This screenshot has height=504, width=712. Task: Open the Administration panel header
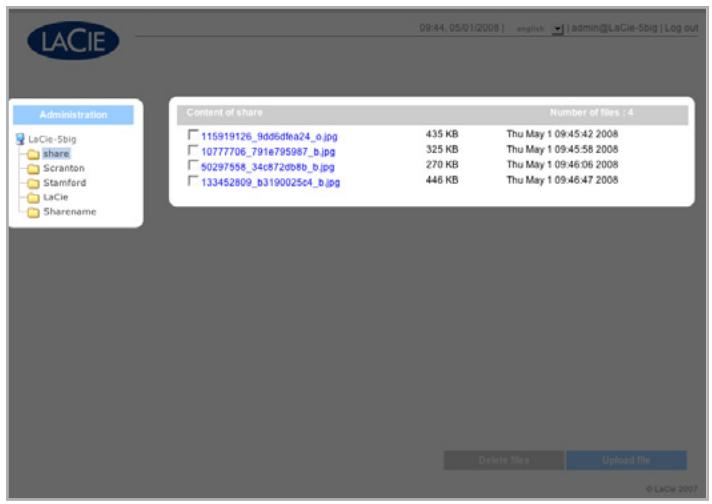(x=73, y=115)
